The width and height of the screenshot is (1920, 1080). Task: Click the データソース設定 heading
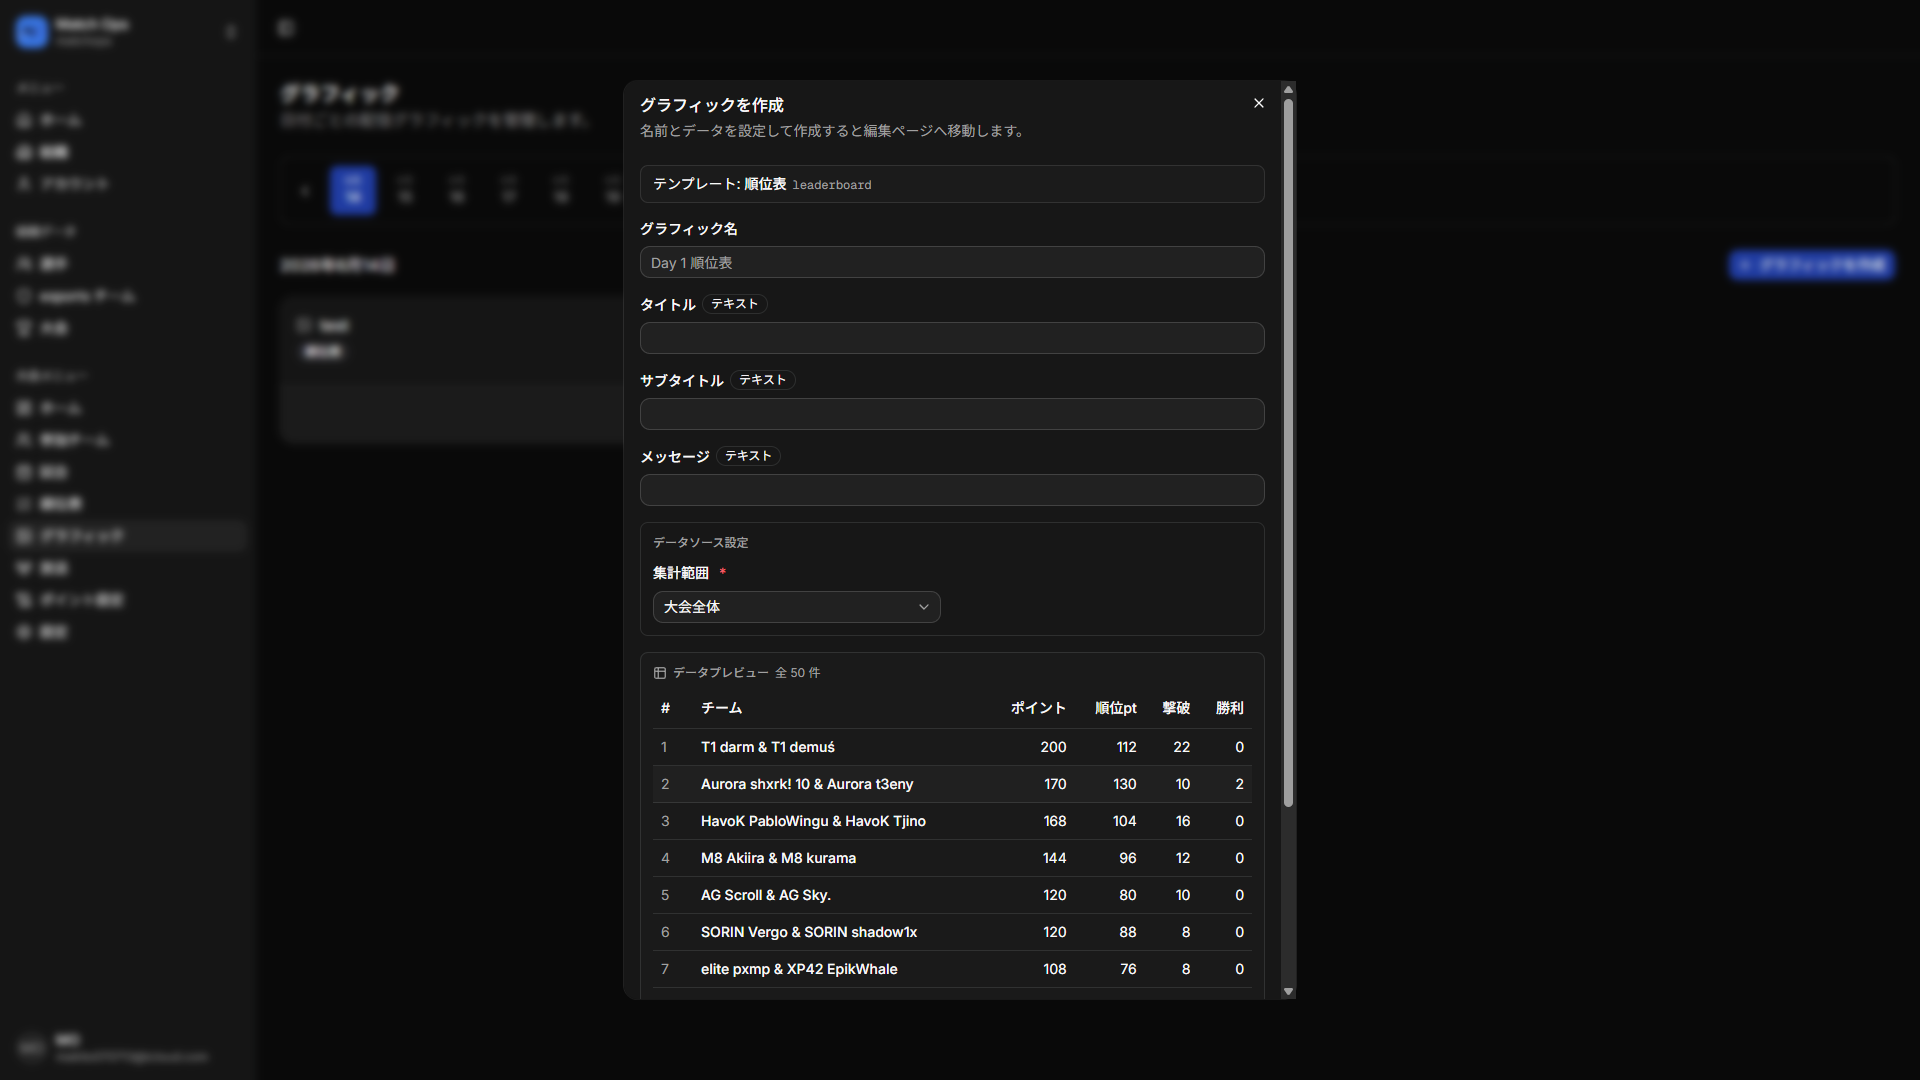coord(701,543)
